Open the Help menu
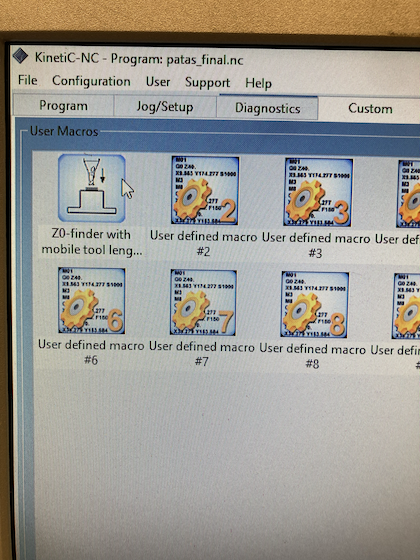Image resolution: width=420 pixels, height=560 pixels. (x=258, y=84)
